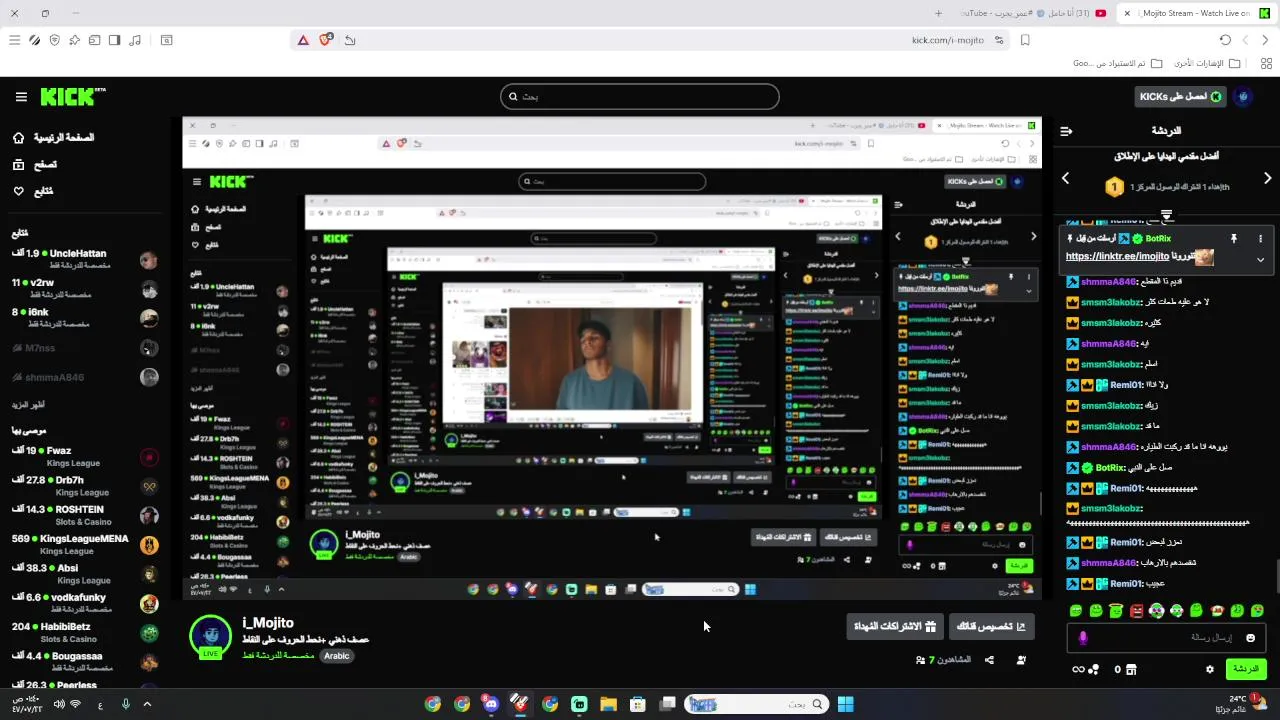Switch to the Mojito Stream browser tab
The image size is (1280, 720).
point(1195,13)
